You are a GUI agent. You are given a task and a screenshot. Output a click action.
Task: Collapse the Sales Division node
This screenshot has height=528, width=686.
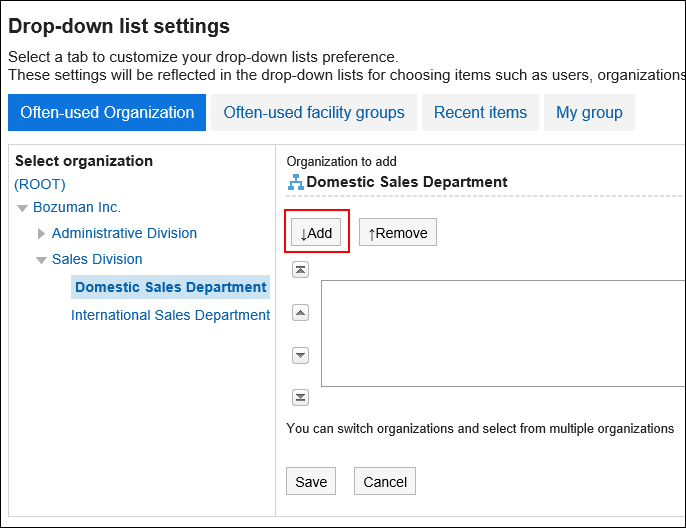click(x=41, y=260)
